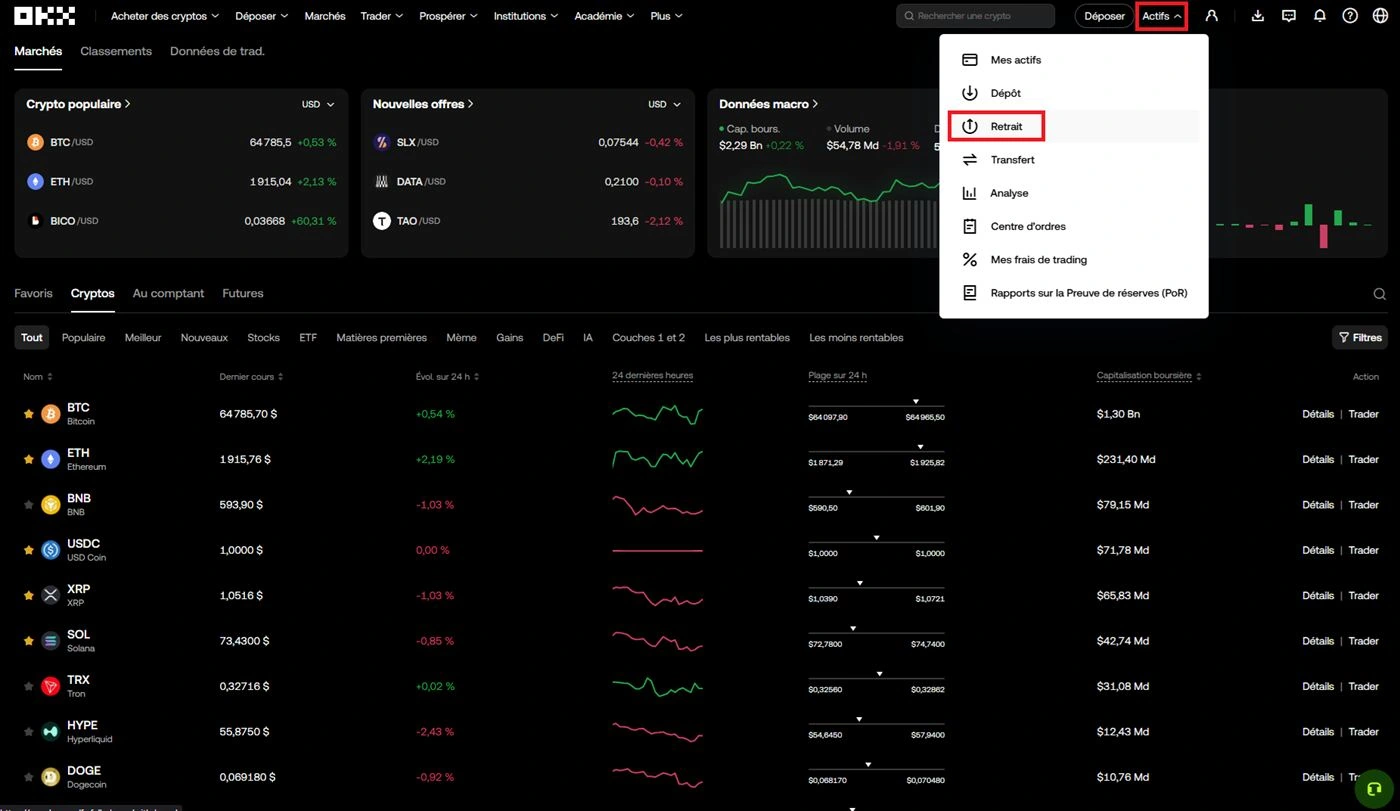Click the Hyperliquid coin icon in table

[x=51, y=732]
